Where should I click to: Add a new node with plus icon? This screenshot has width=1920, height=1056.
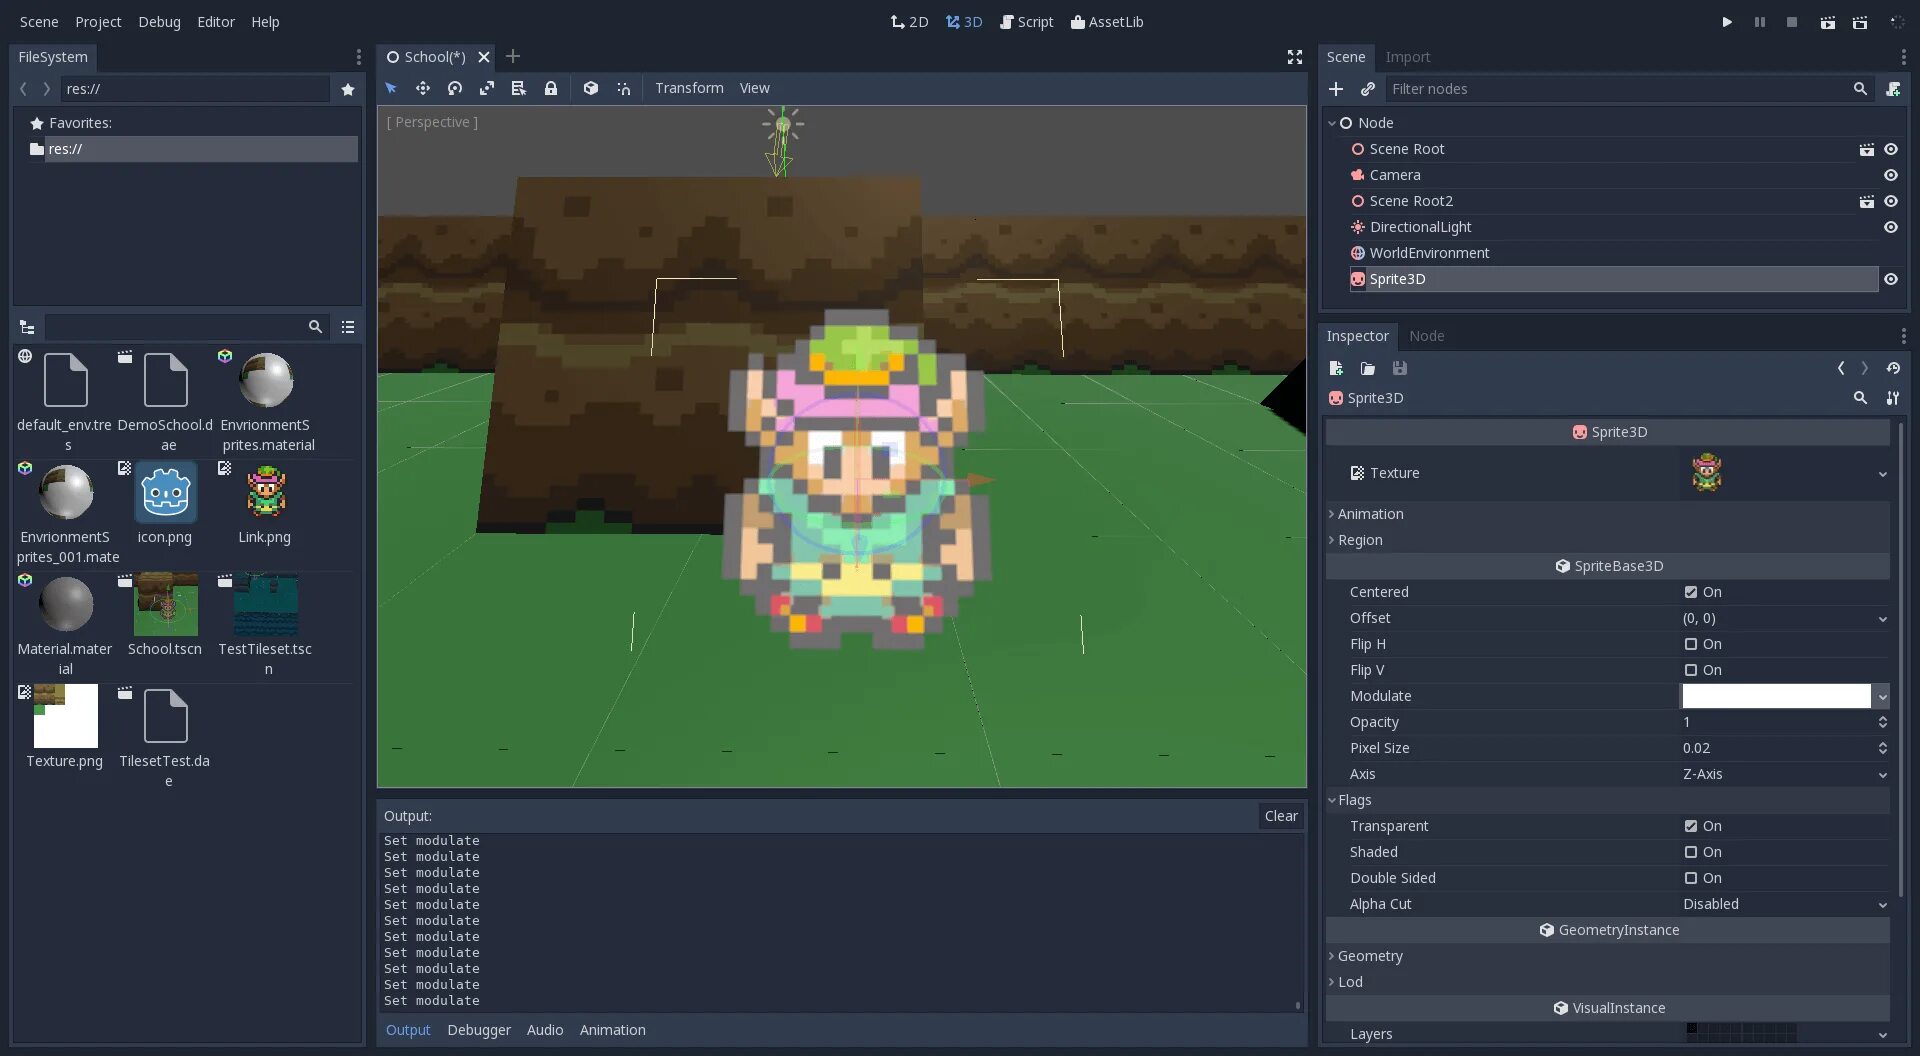coord(1336,89)
